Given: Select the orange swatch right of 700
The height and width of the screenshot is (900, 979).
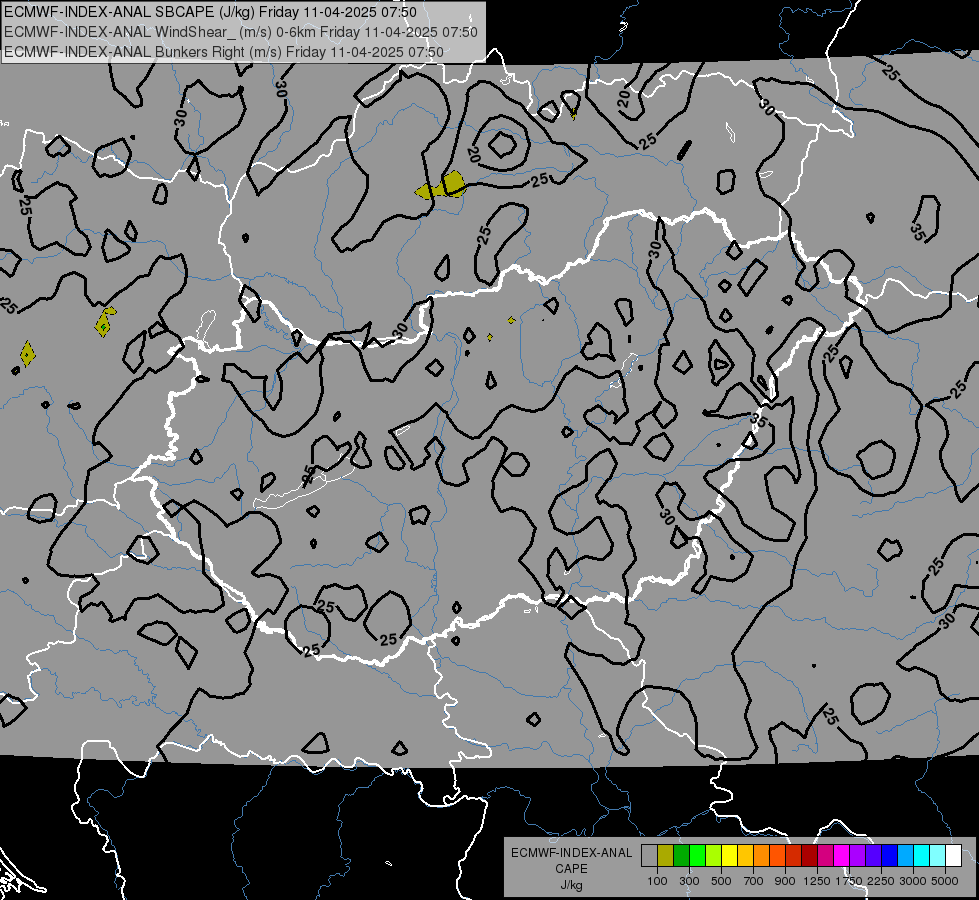Looking at the screenshot, I should pyautogui.click(x=762, y=856).
